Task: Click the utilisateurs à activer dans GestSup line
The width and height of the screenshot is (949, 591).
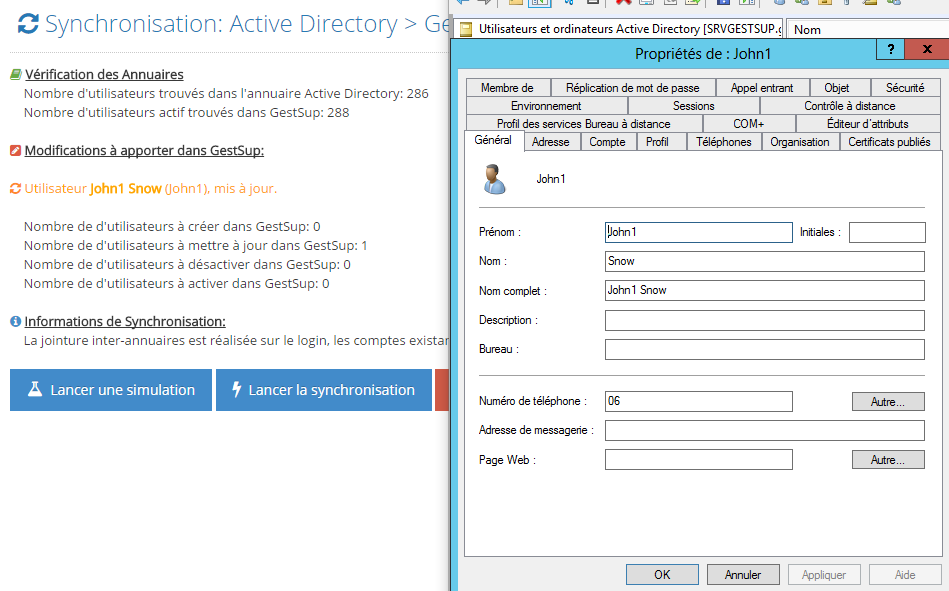Action: click(x=176, y=283)
